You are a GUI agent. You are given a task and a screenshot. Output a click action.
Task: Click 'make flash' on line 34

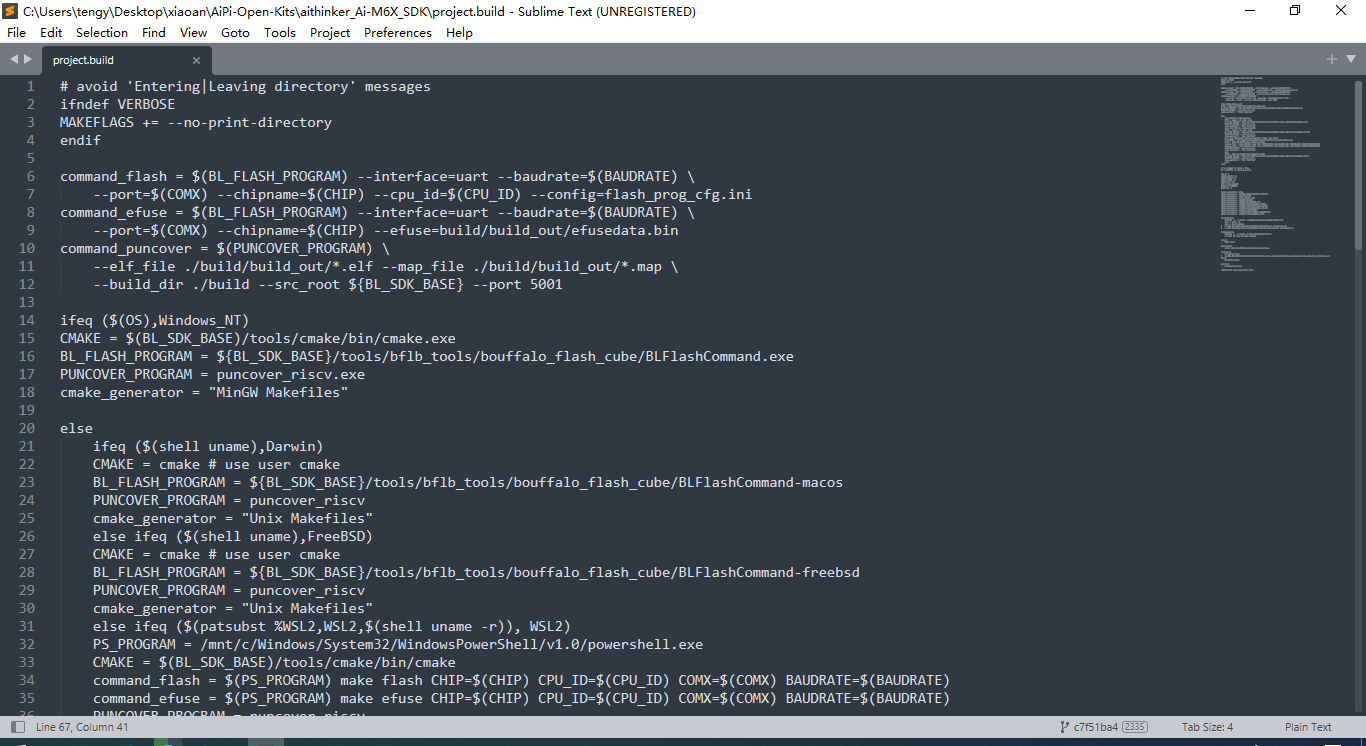382,680
